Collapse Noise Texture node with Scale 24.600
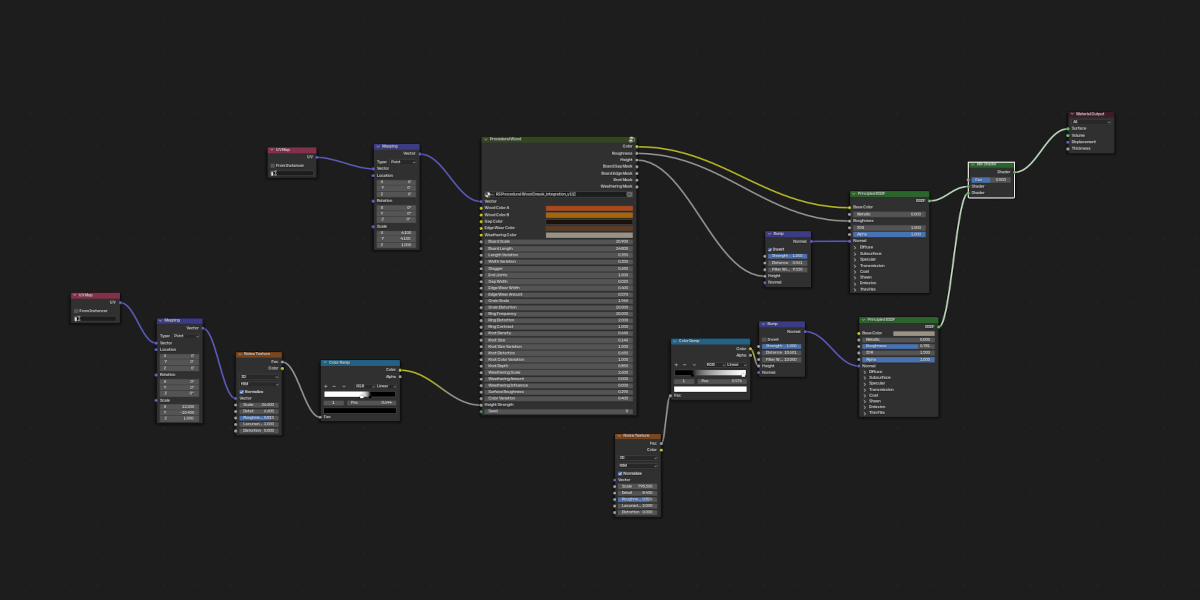 click(240, 354)
